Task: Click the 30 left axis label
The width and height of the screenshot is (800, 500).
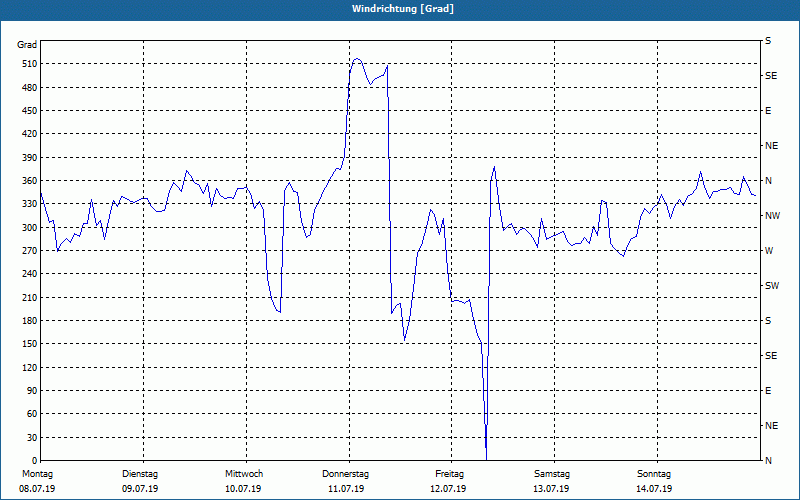Action: tap(31, 437)
